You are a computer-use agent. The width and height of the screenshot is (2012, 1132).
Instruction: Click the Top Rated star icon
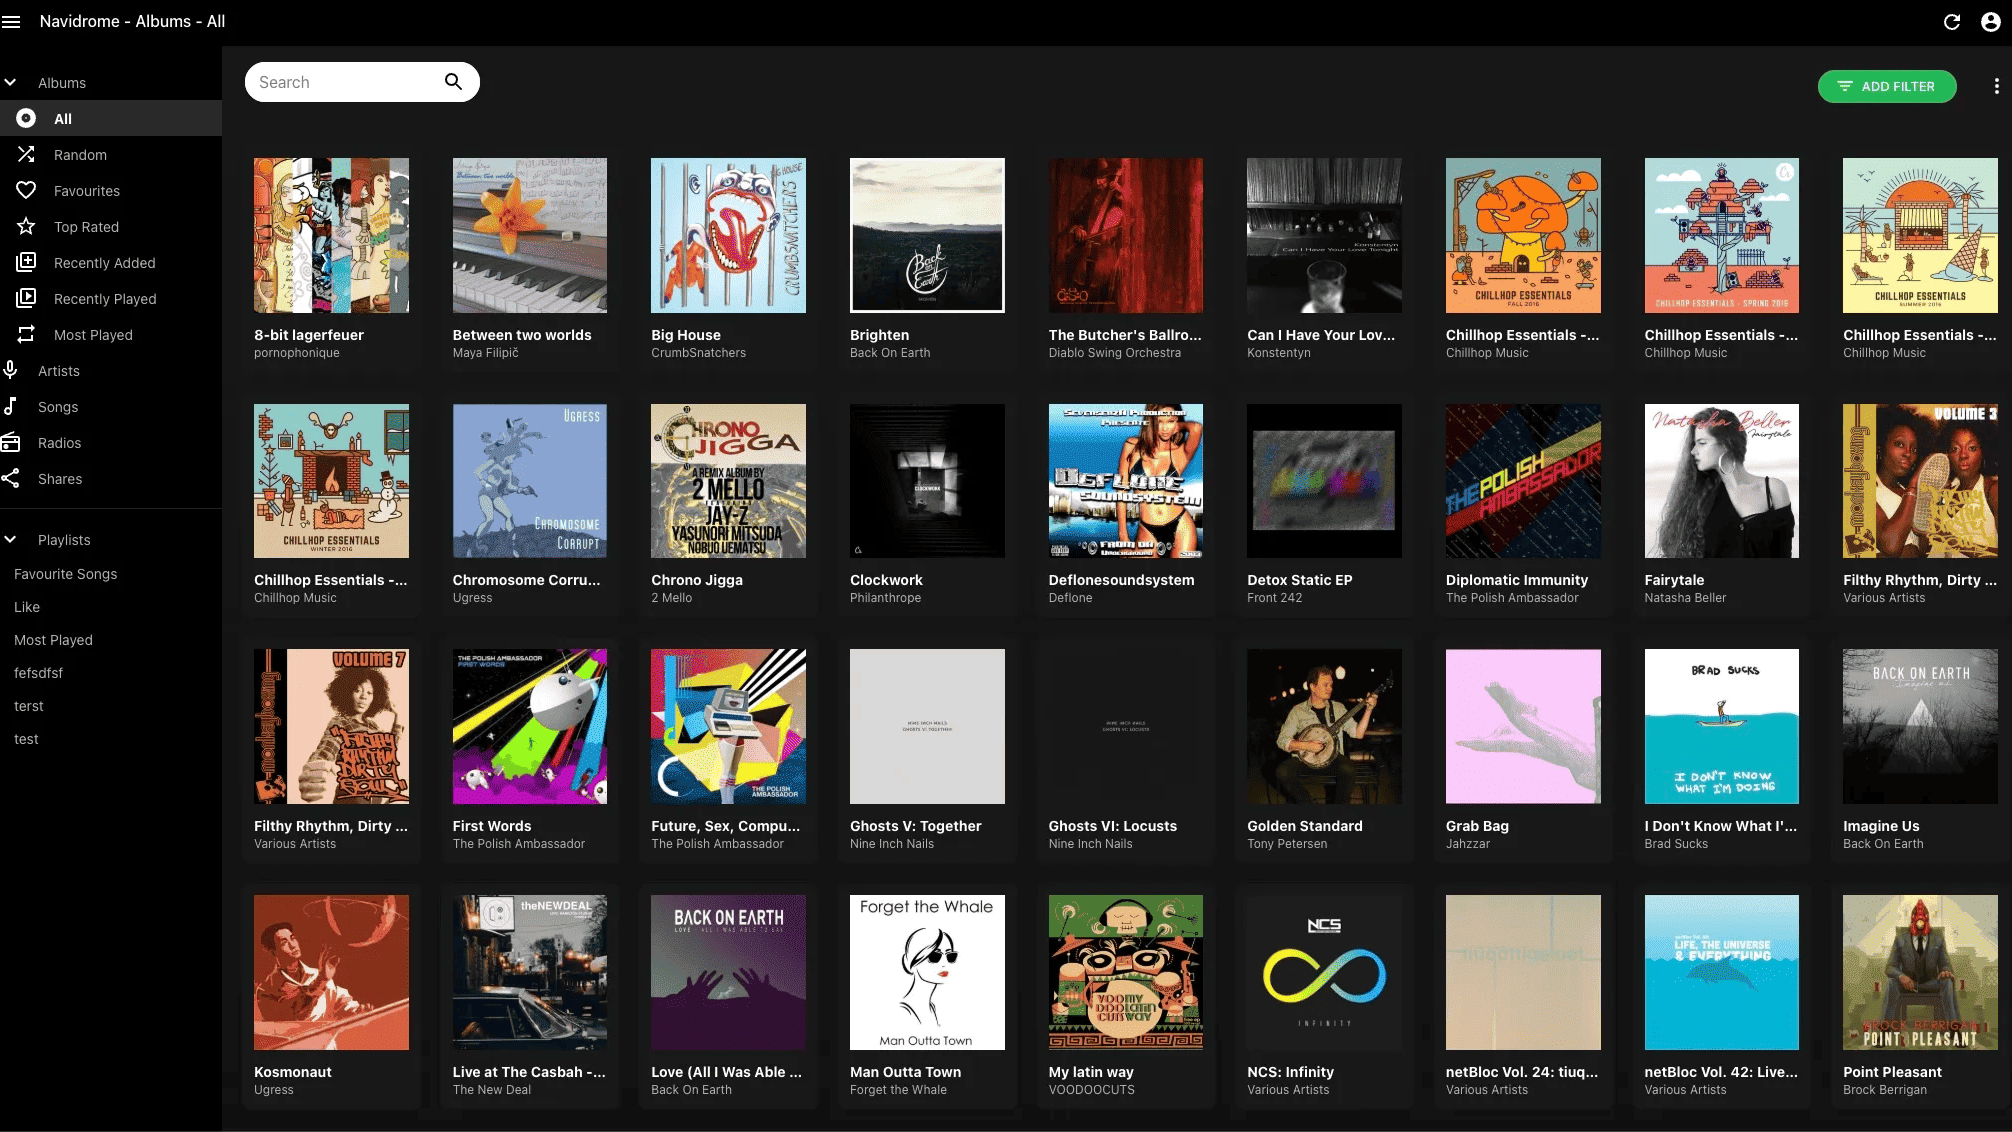click(26, 226)
